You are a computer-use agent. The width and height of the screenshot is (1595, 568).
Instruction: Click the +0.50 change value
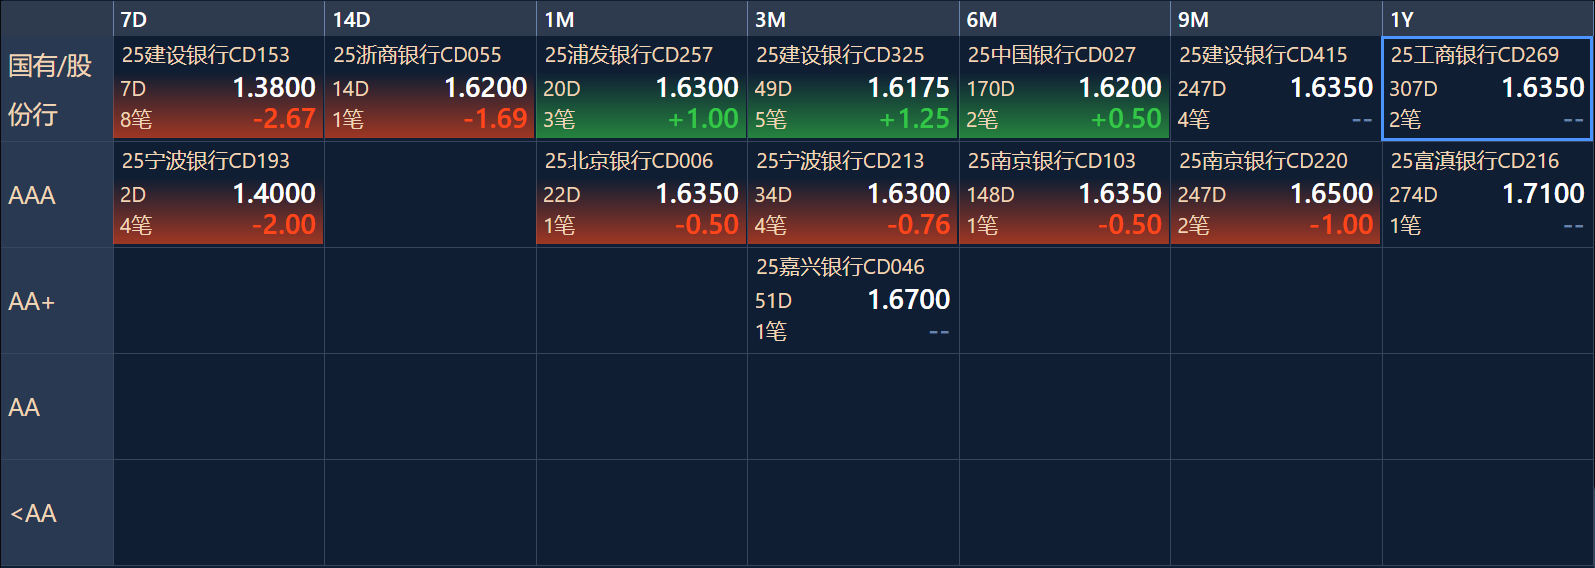[x=1126, y=119]
